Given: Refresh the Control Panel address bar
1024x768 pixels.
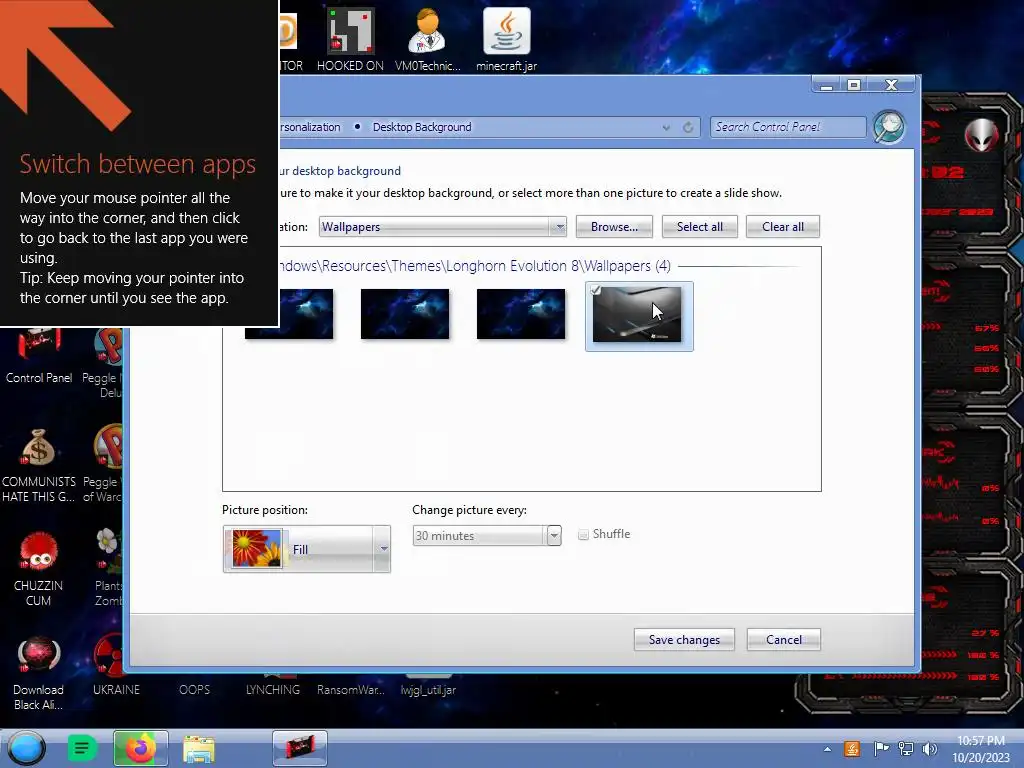Looking at the screenshot, I should coord(688,127).
